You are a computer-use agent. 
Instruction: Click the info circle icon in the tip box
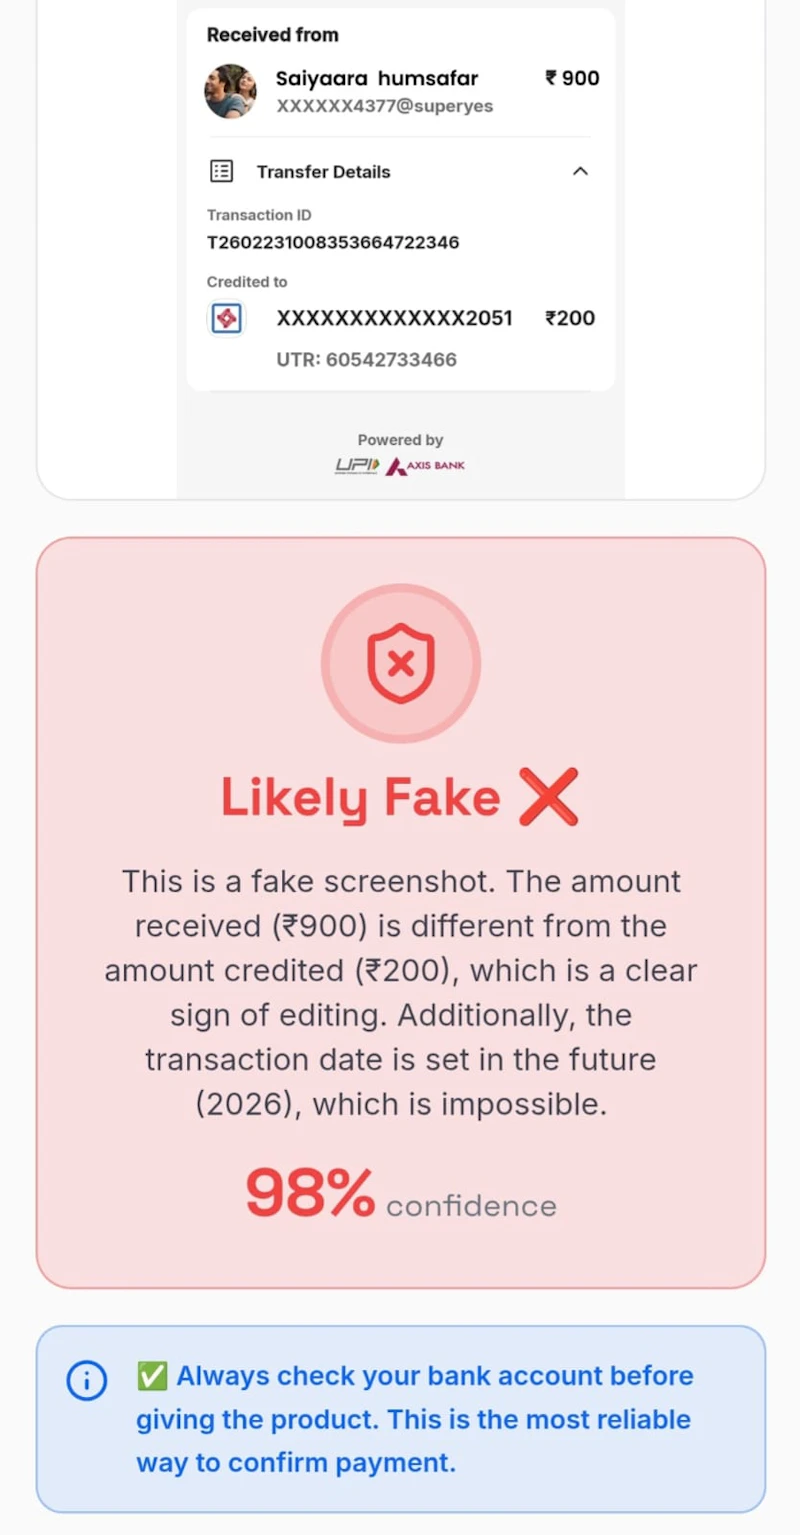[x=86, y=1381]
